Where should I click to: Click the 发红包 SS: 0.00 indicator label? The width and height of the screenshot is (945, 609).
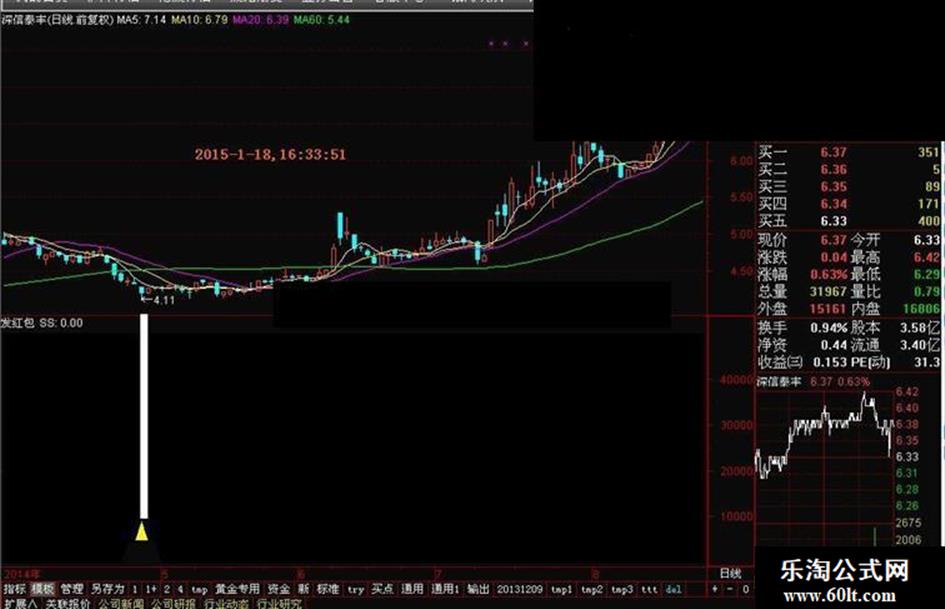(42, 323)
